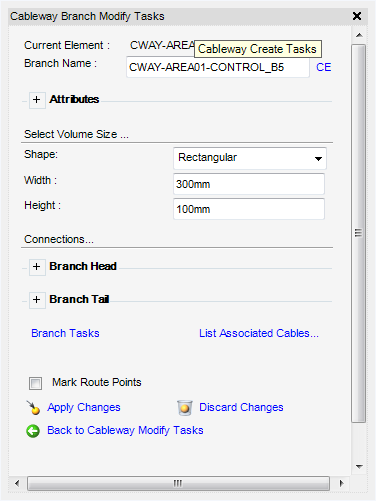Go Back to Cableway Modify Tasks
Screen dimensions: 376x501
125,430
